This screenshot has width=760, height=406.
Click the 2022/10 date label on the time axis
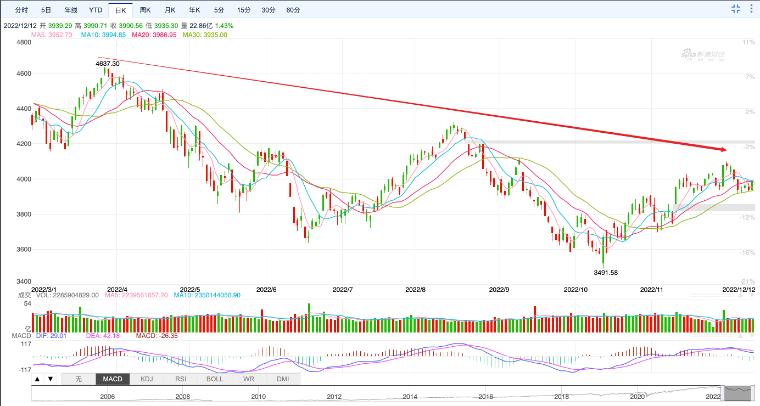[575, 289]
